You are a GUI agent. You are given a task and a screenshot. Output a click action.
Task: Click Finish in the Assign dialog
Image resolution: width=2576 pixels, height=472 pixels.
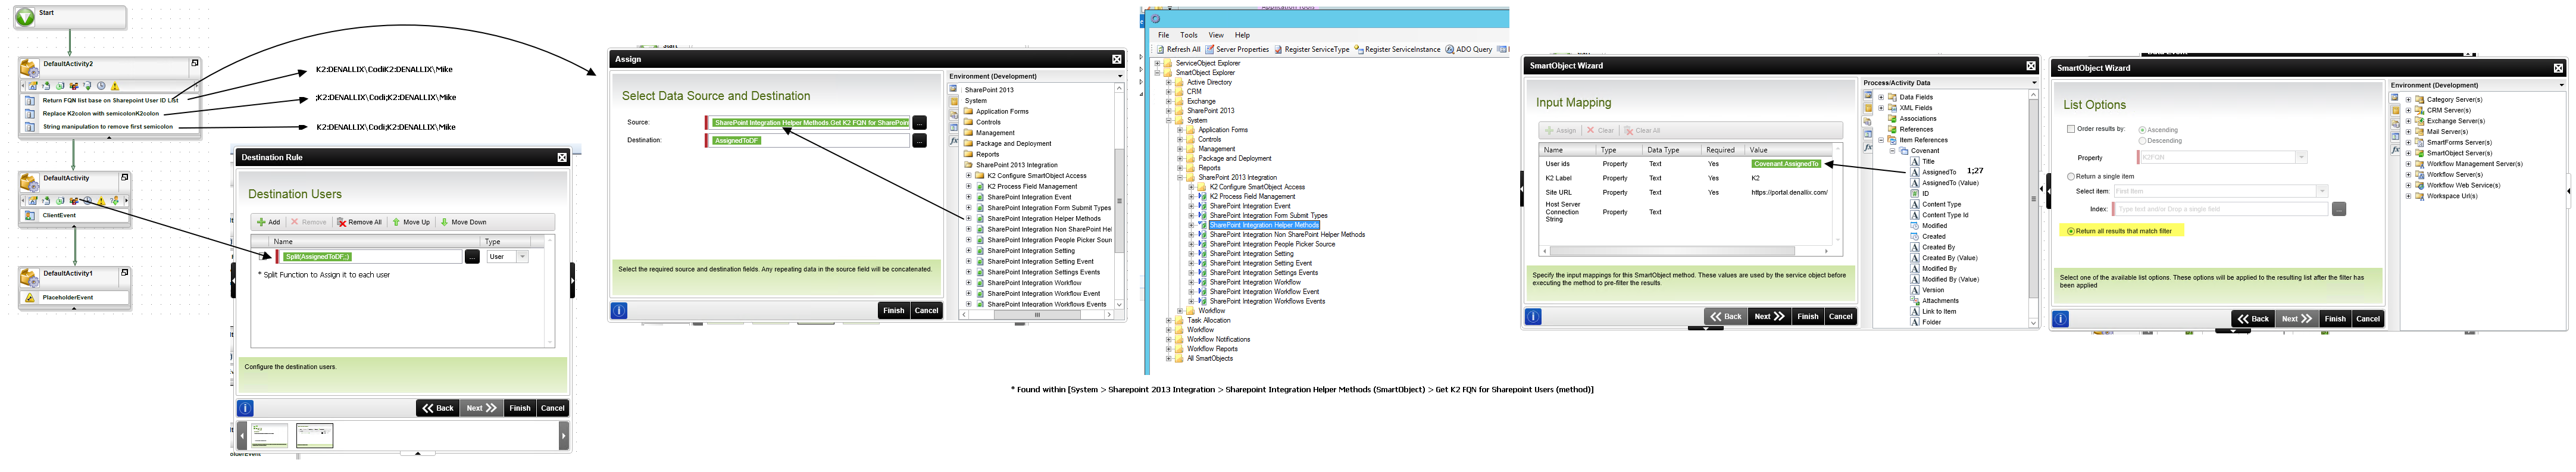(x=893, y=310)
